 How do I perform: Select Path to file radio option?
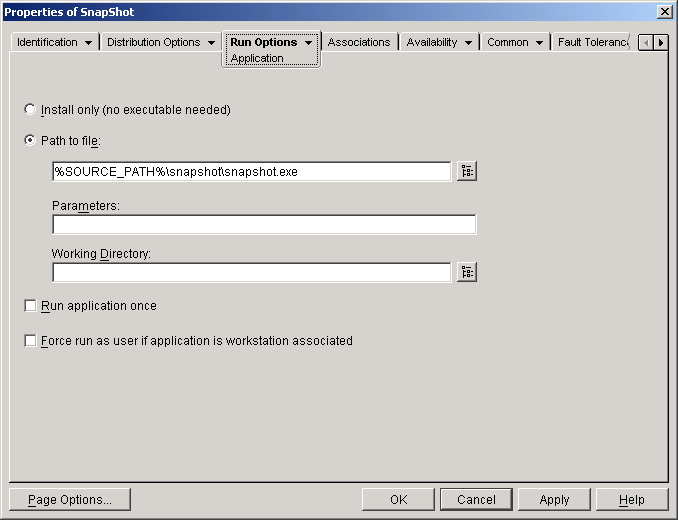(x=30, y=140)
